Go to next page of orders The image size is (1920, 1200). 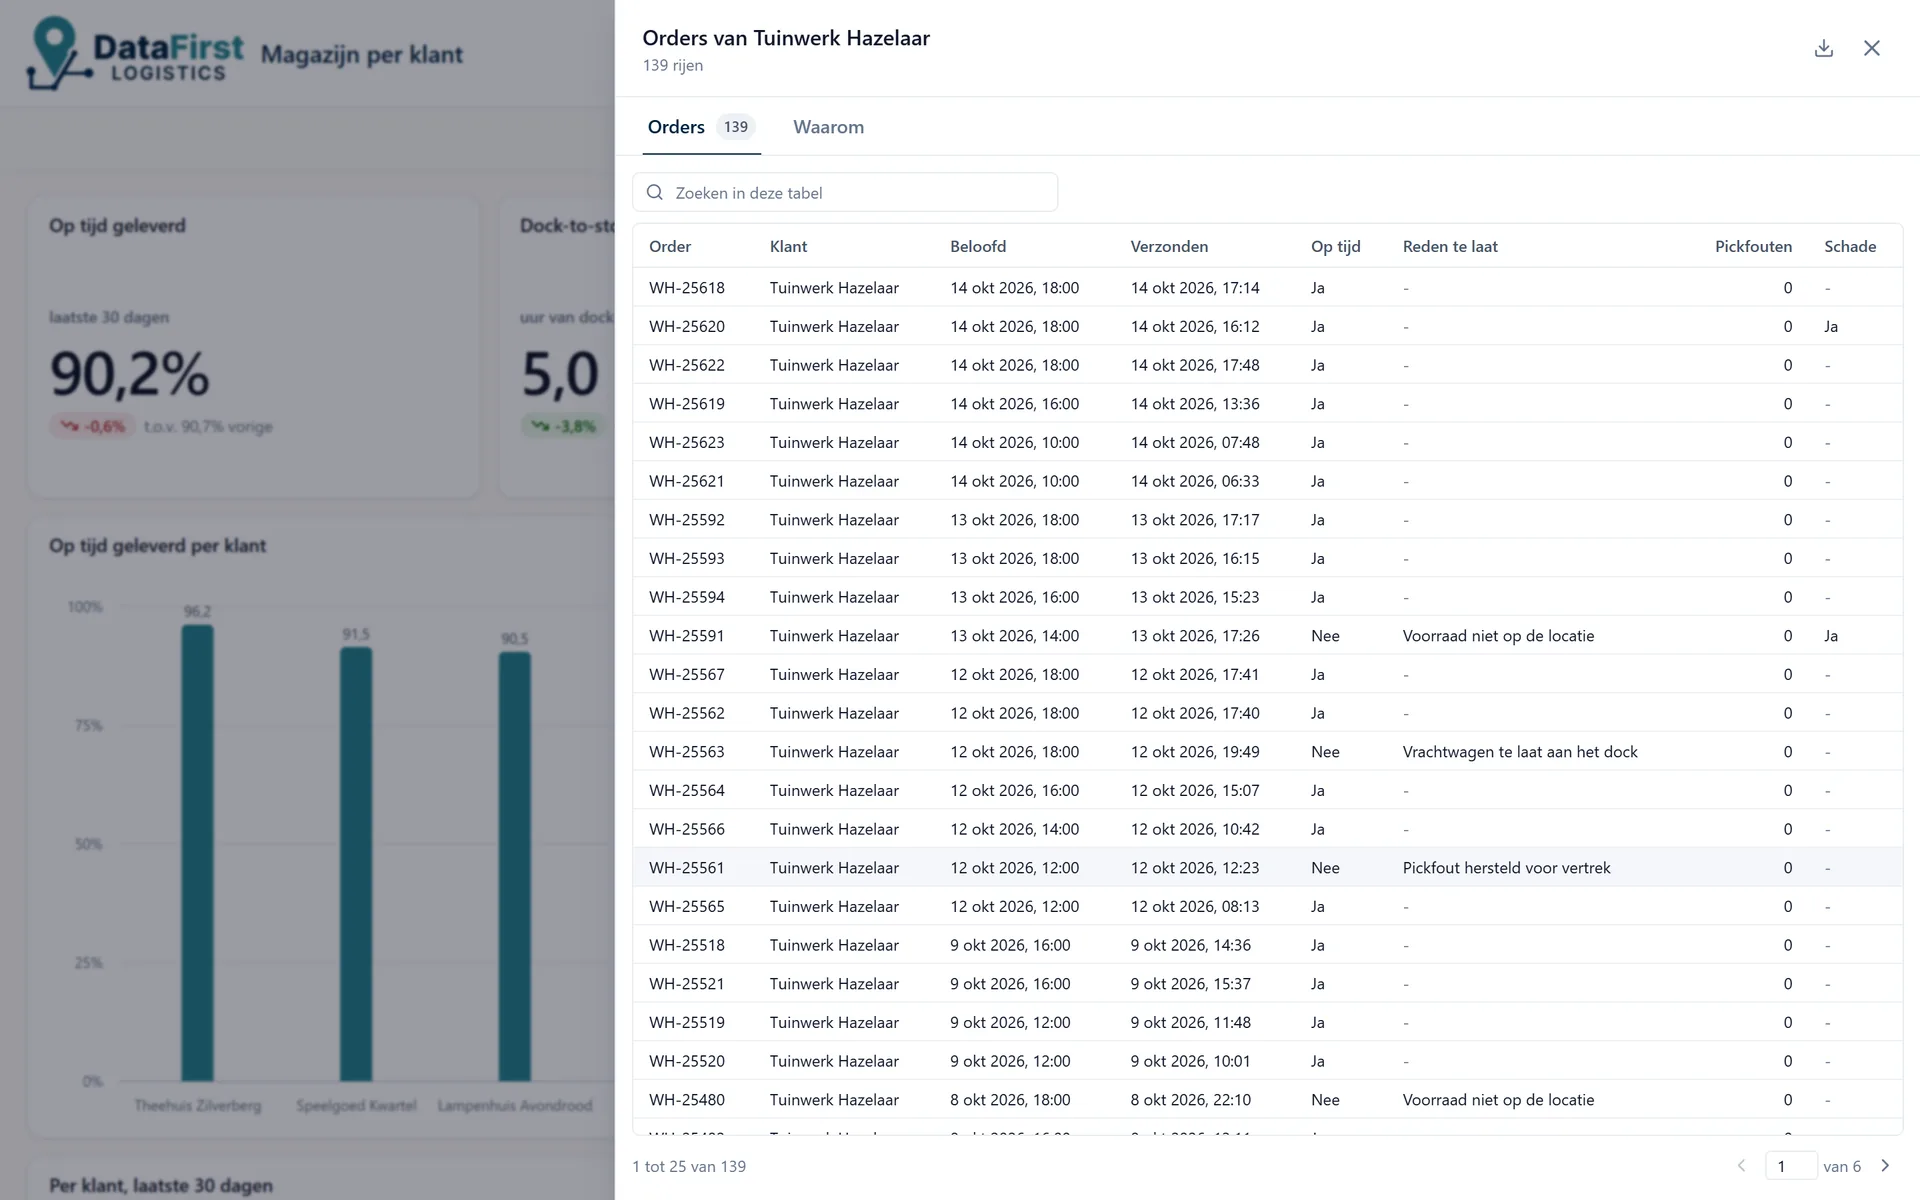click(1885, 1166)
